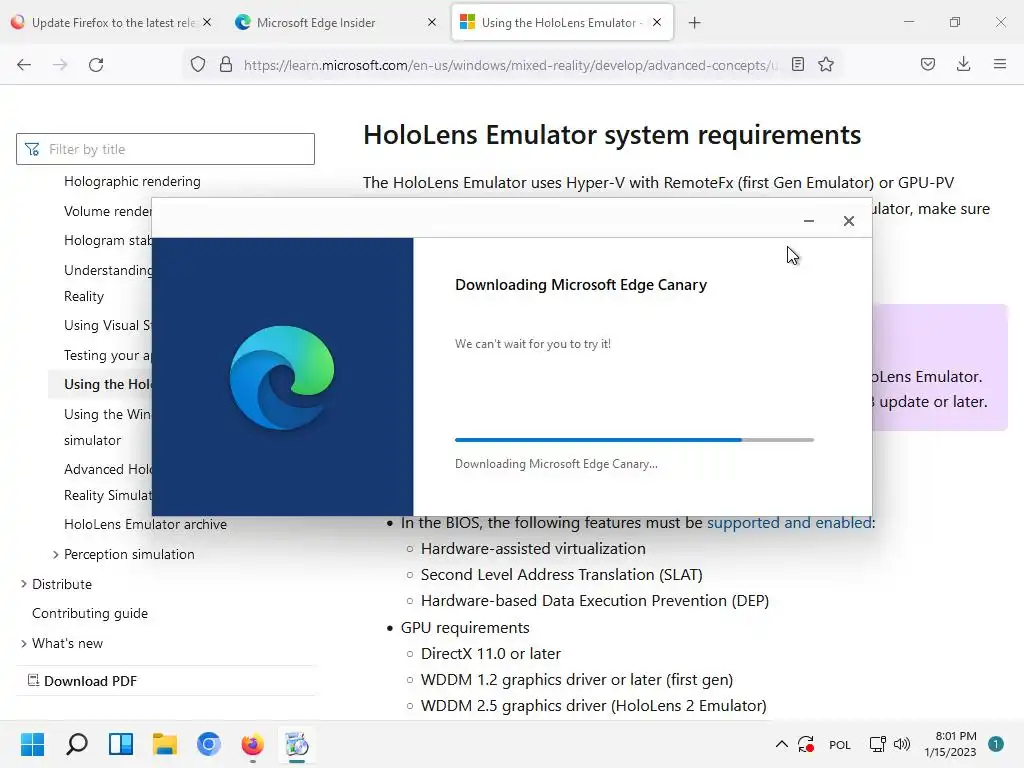Click the HoloLens Emulator system requirements heading
1024x768 pixels.
point(612,135)
